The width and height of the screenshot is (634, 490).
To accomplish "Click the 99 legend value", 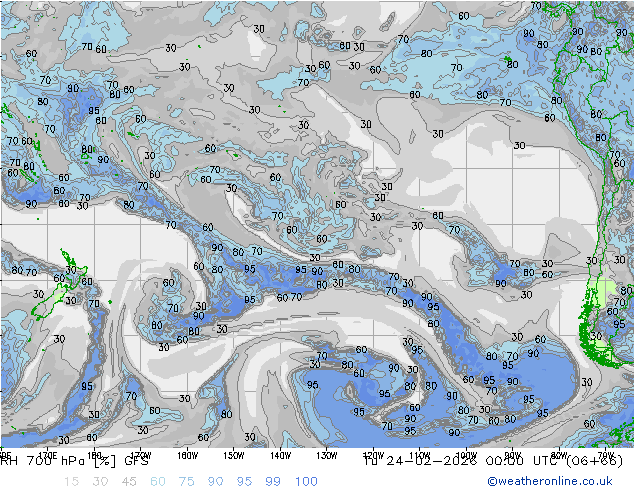I will coord(273,482).
